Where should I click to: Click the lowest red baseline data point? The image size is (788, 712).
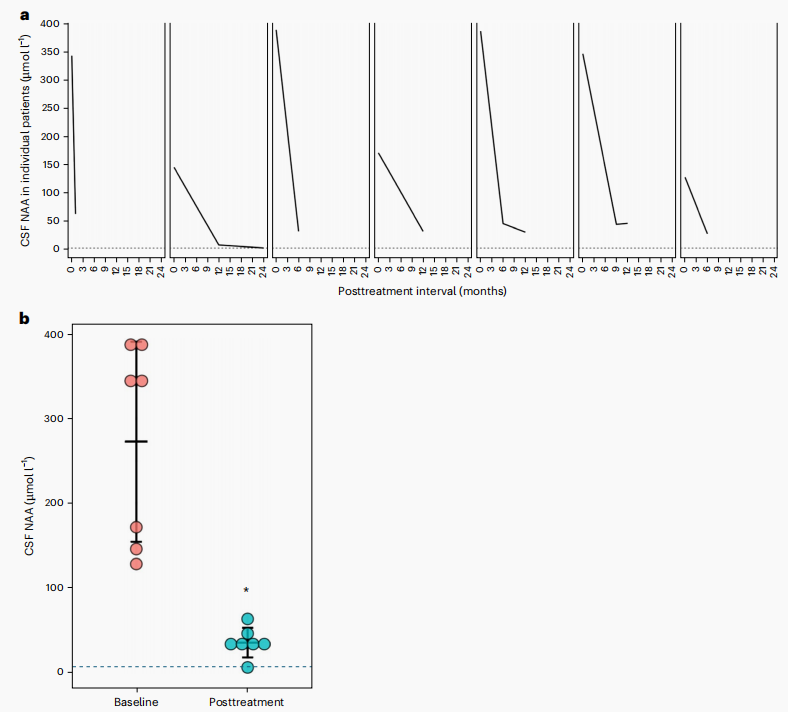pyautogui.click(x=136, y=564)
